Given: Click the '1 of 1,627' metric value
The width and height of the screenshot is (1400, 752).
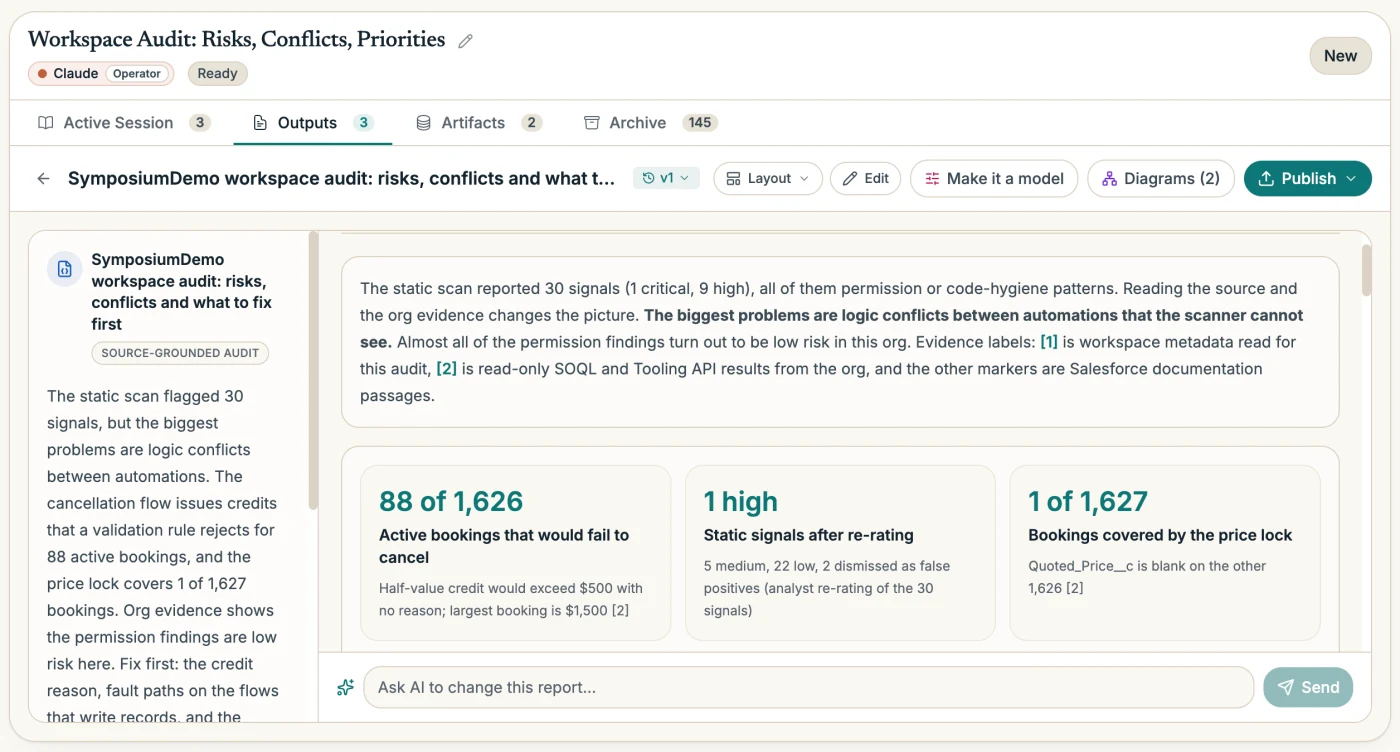Looking at the screenshot, I should [1088, 501].
